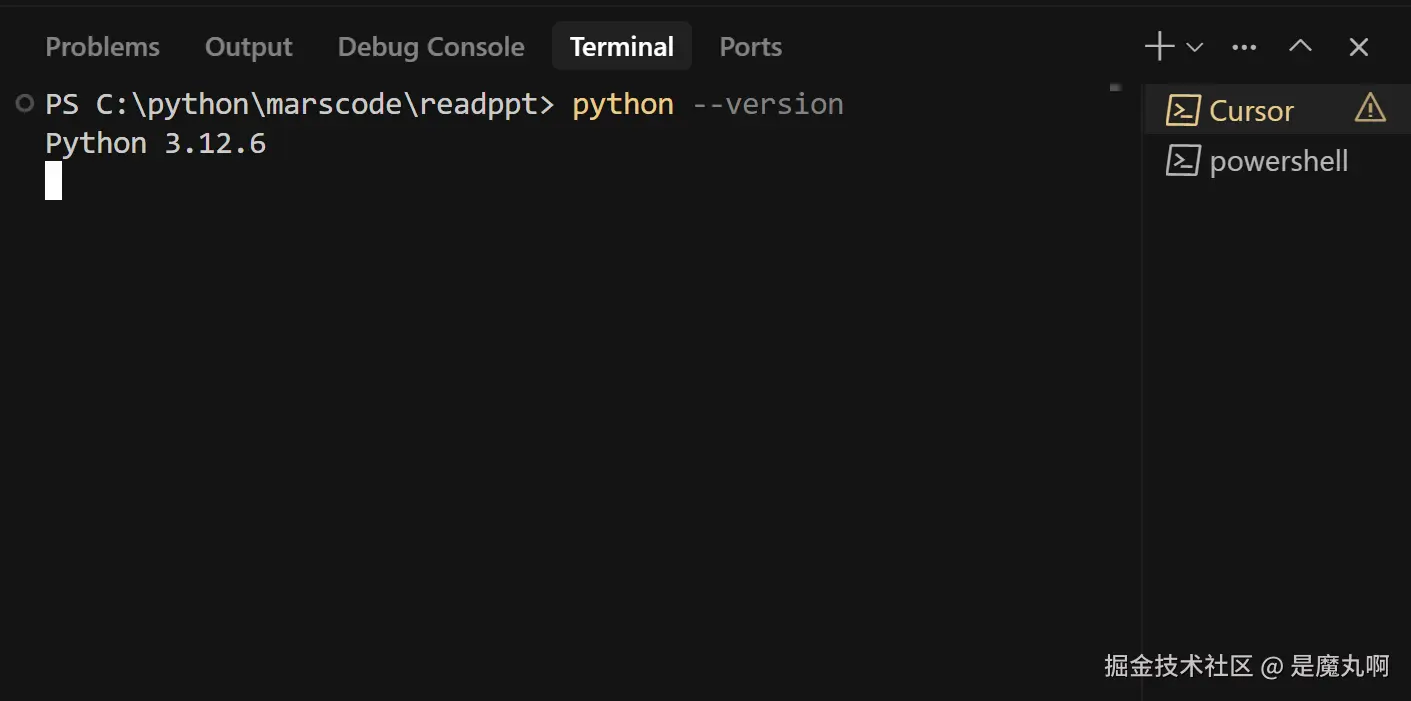This screenshot has height=701, width=1411.
Task: Open the launch profile dropdown chevron
Action: 1194,47
